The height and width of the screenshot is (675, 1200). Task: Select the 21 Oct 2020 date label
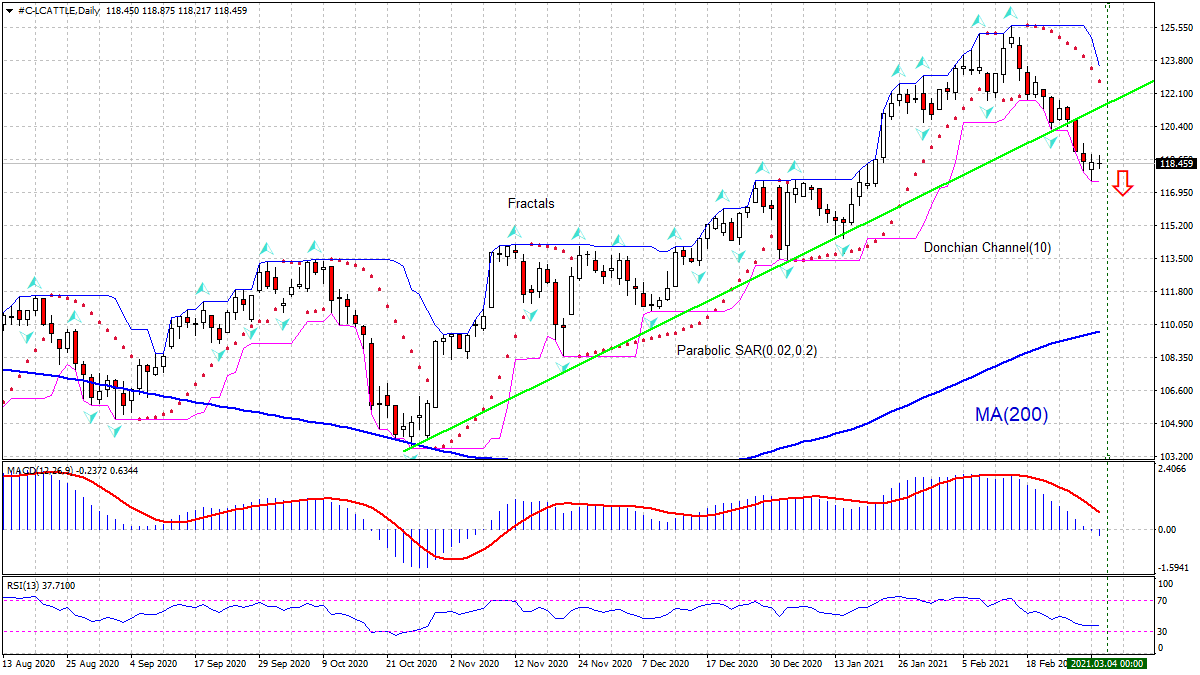click(x=413, y=663)
